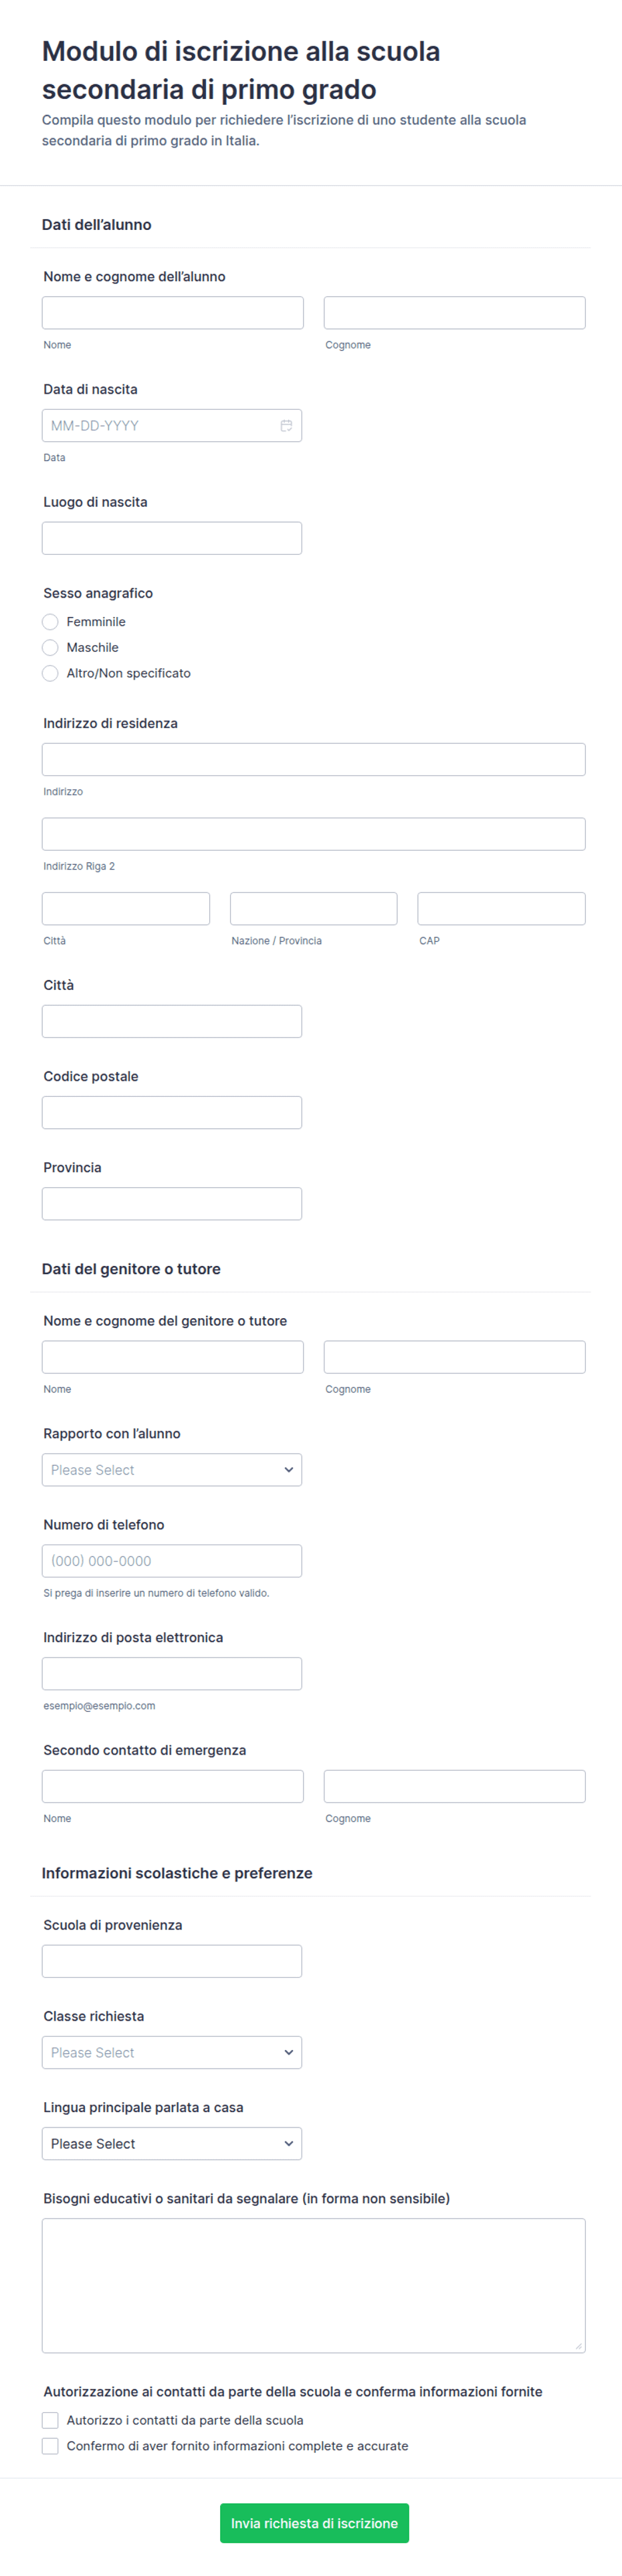Screen dimensions: 622x2576
Task: Choose Altro/Non specificato option
Action: pos(50,674)
